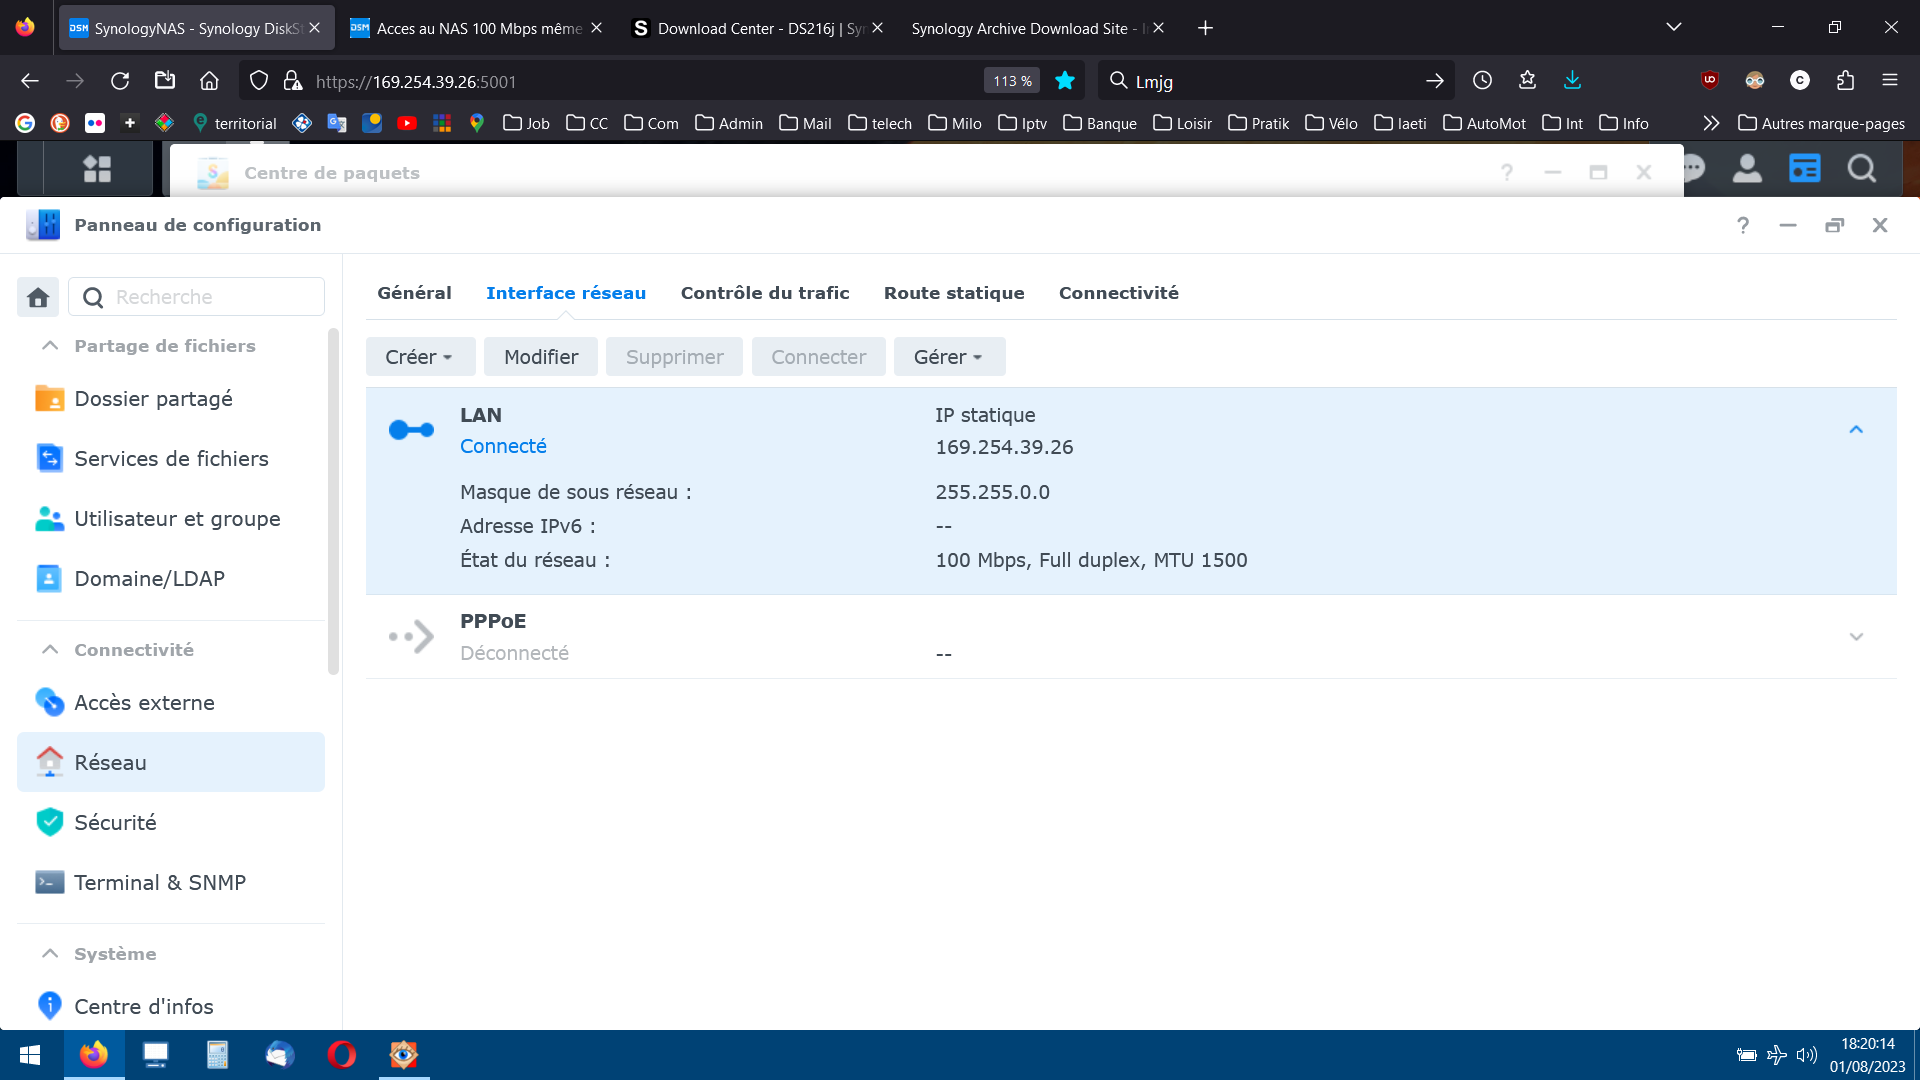Open the DSM main menu grid icon
This screenshot has height=1080, width=1920.
(97, 169)
